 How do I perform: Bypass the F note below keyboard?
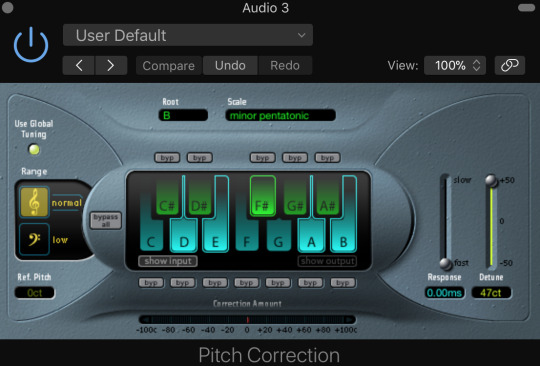tap(246, 283)
